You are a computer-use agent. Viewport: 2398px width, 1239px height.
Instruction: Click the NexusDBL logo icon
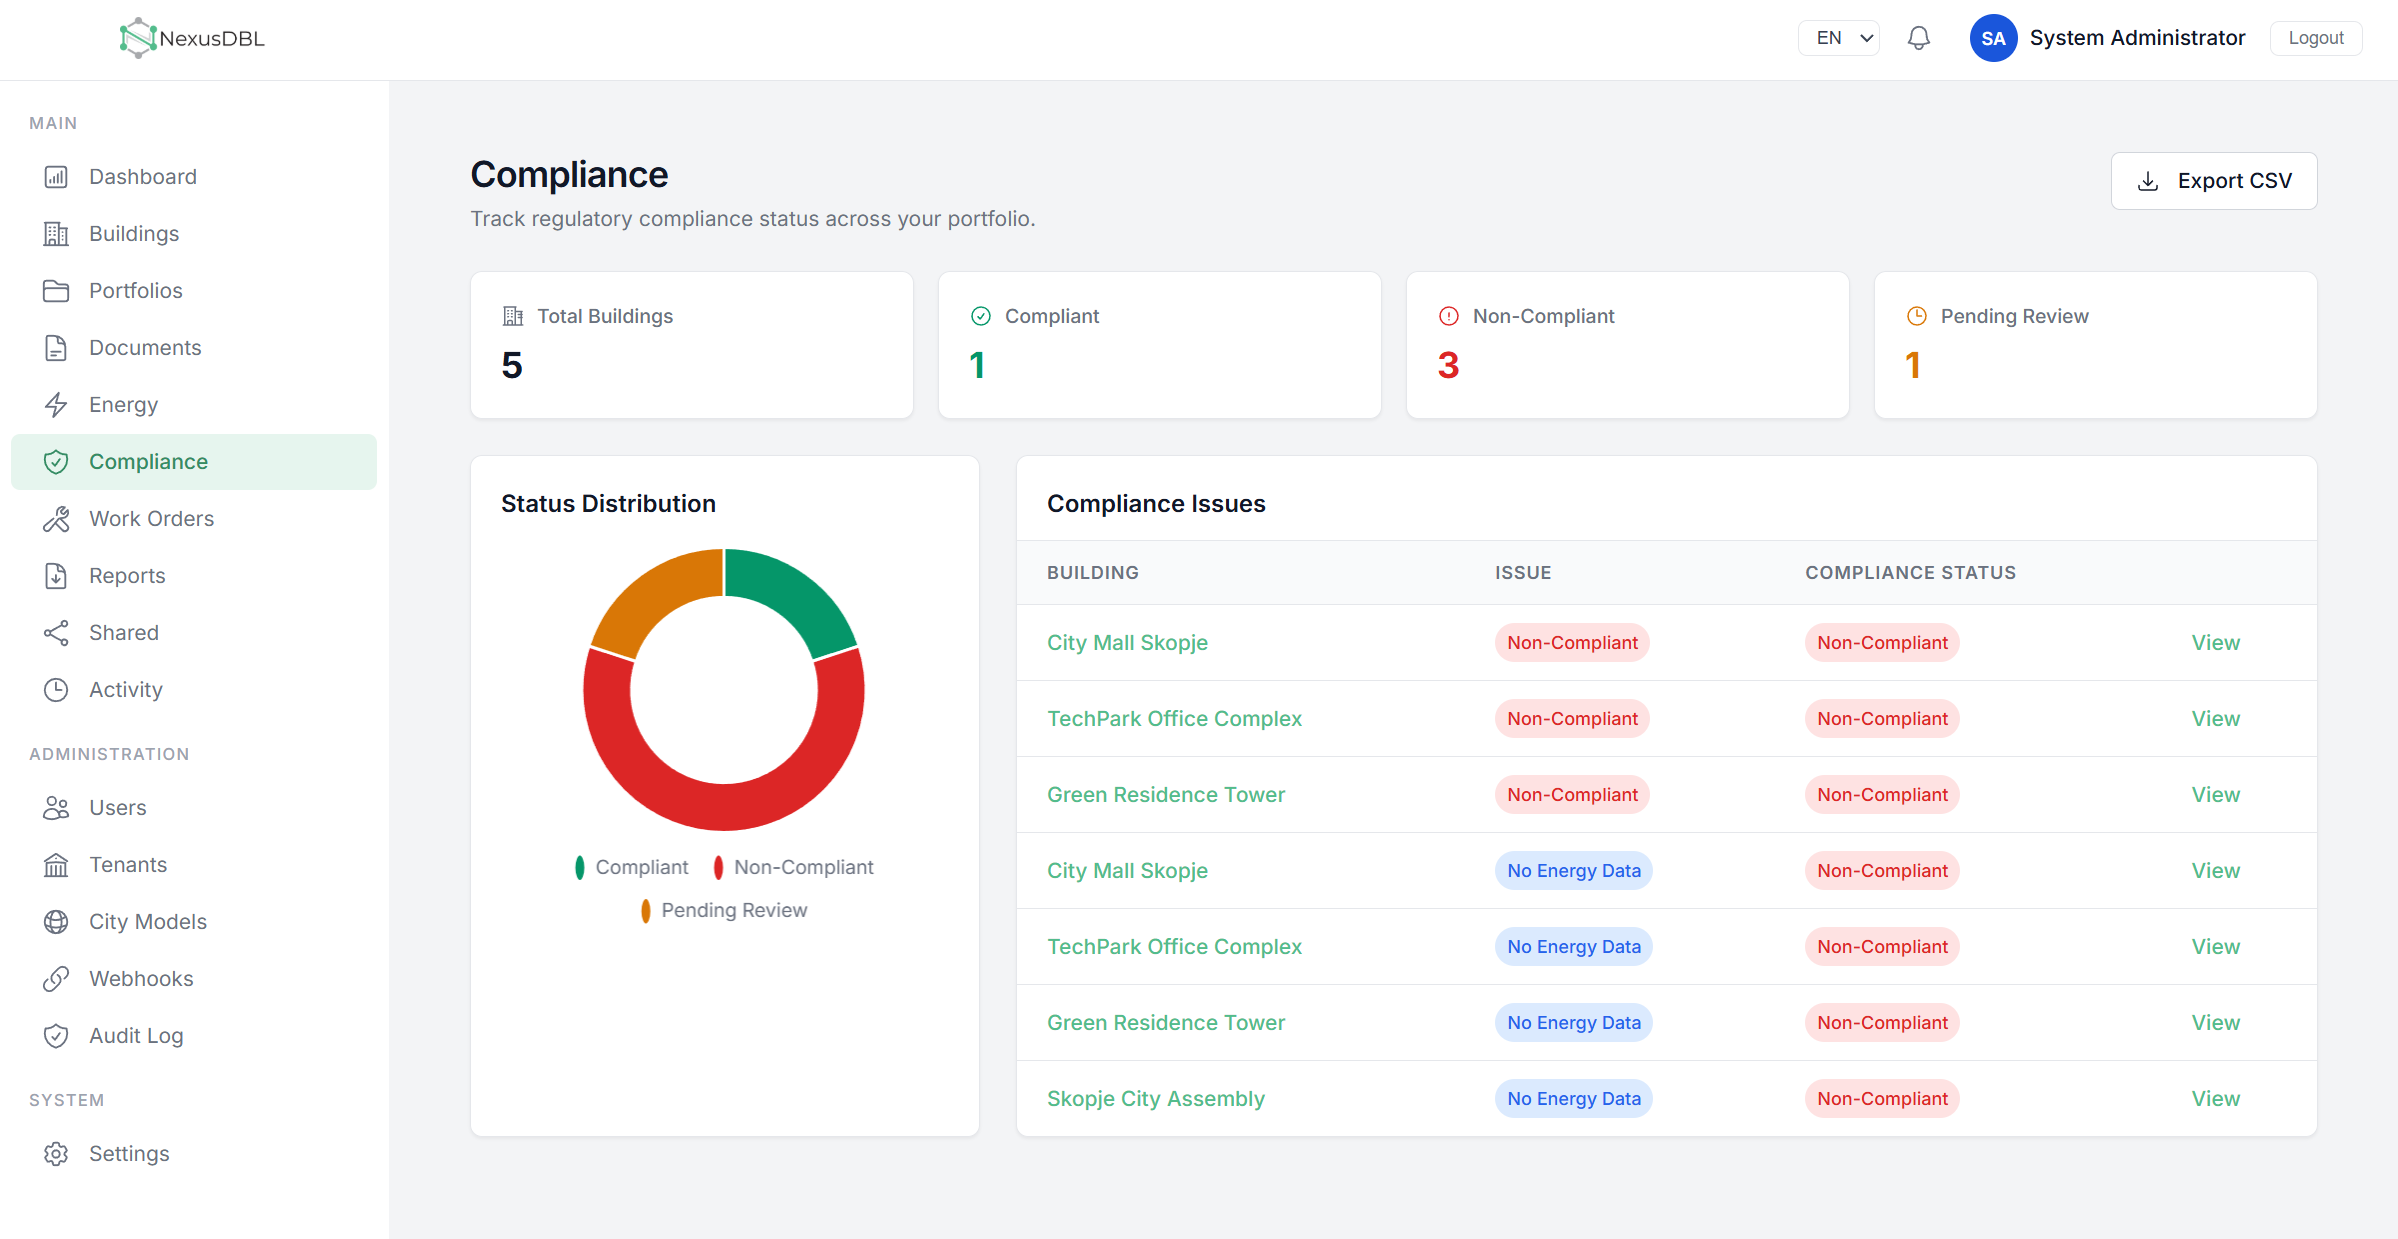tap(138, 38)
